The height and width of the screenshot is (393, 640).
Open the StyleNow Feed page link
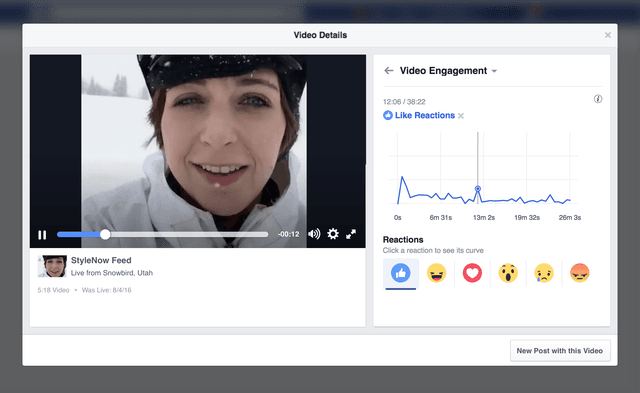(101, 260)
